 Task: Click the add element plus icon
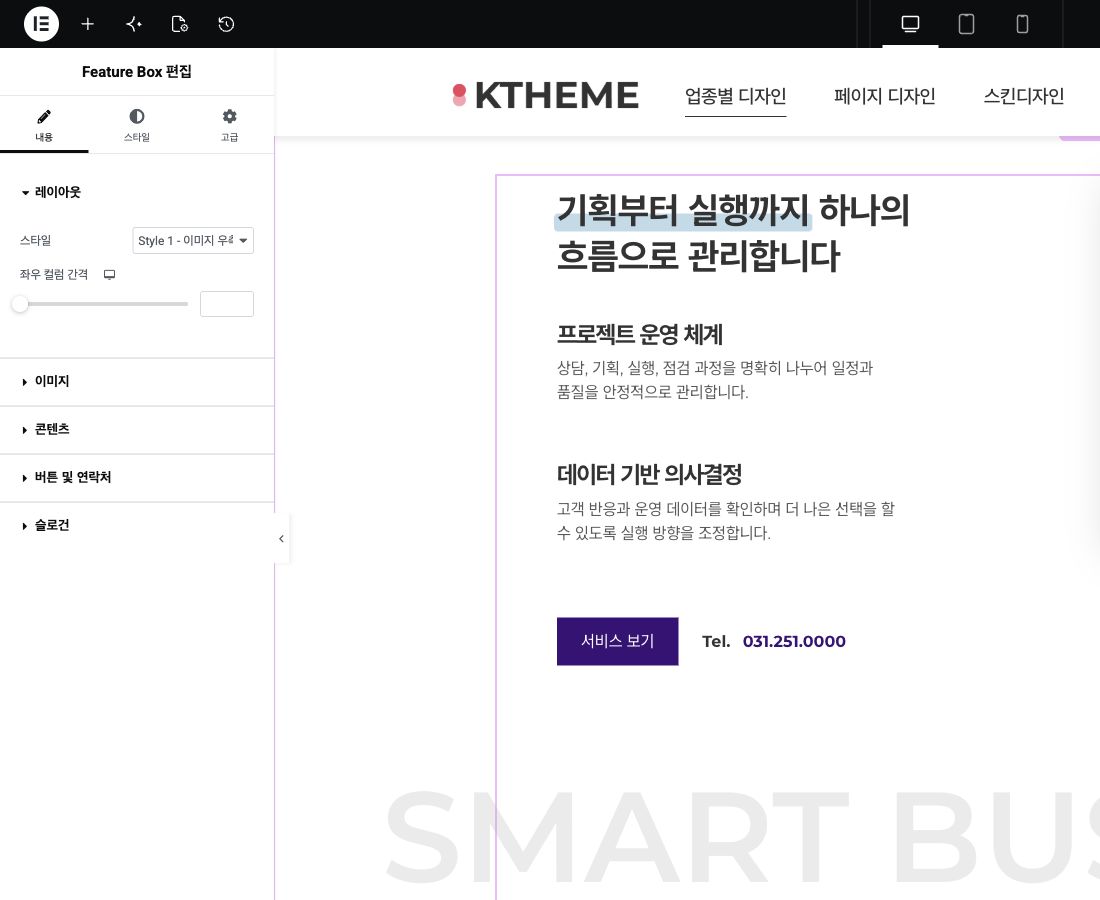pos(88,24)
